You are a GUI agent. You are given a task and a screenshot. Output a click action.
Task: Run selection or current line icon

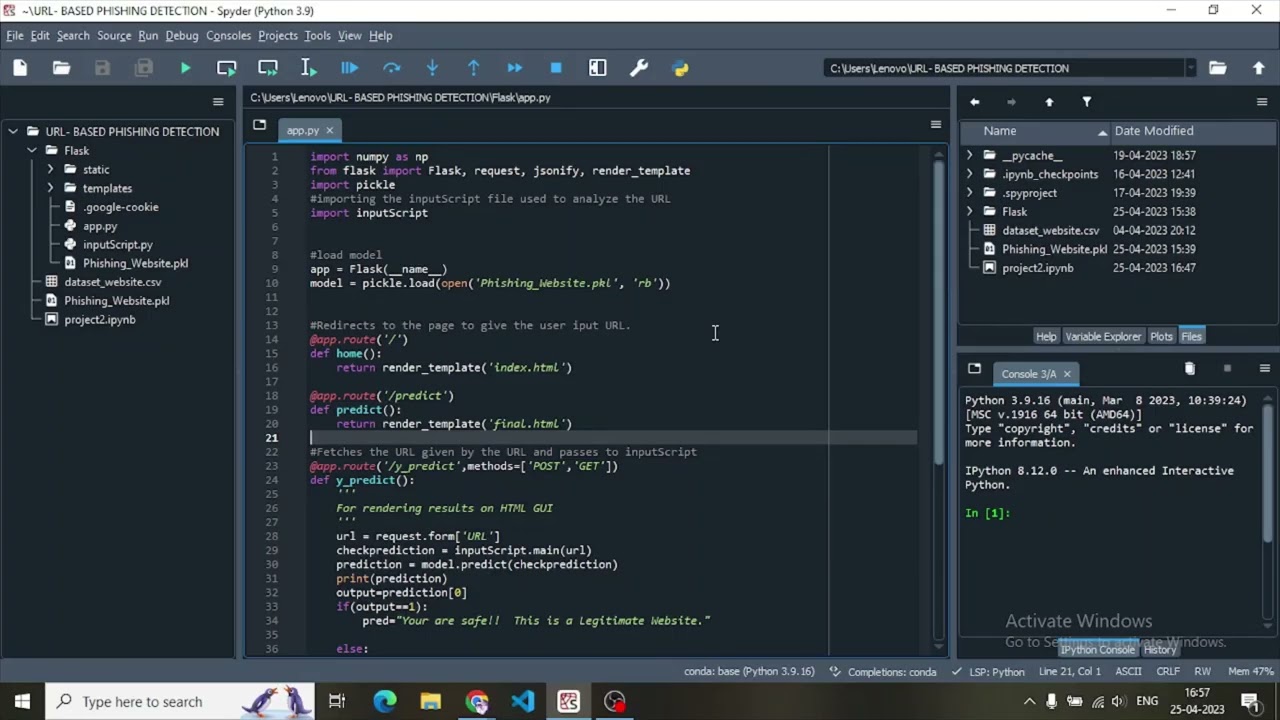pos(308,68)
